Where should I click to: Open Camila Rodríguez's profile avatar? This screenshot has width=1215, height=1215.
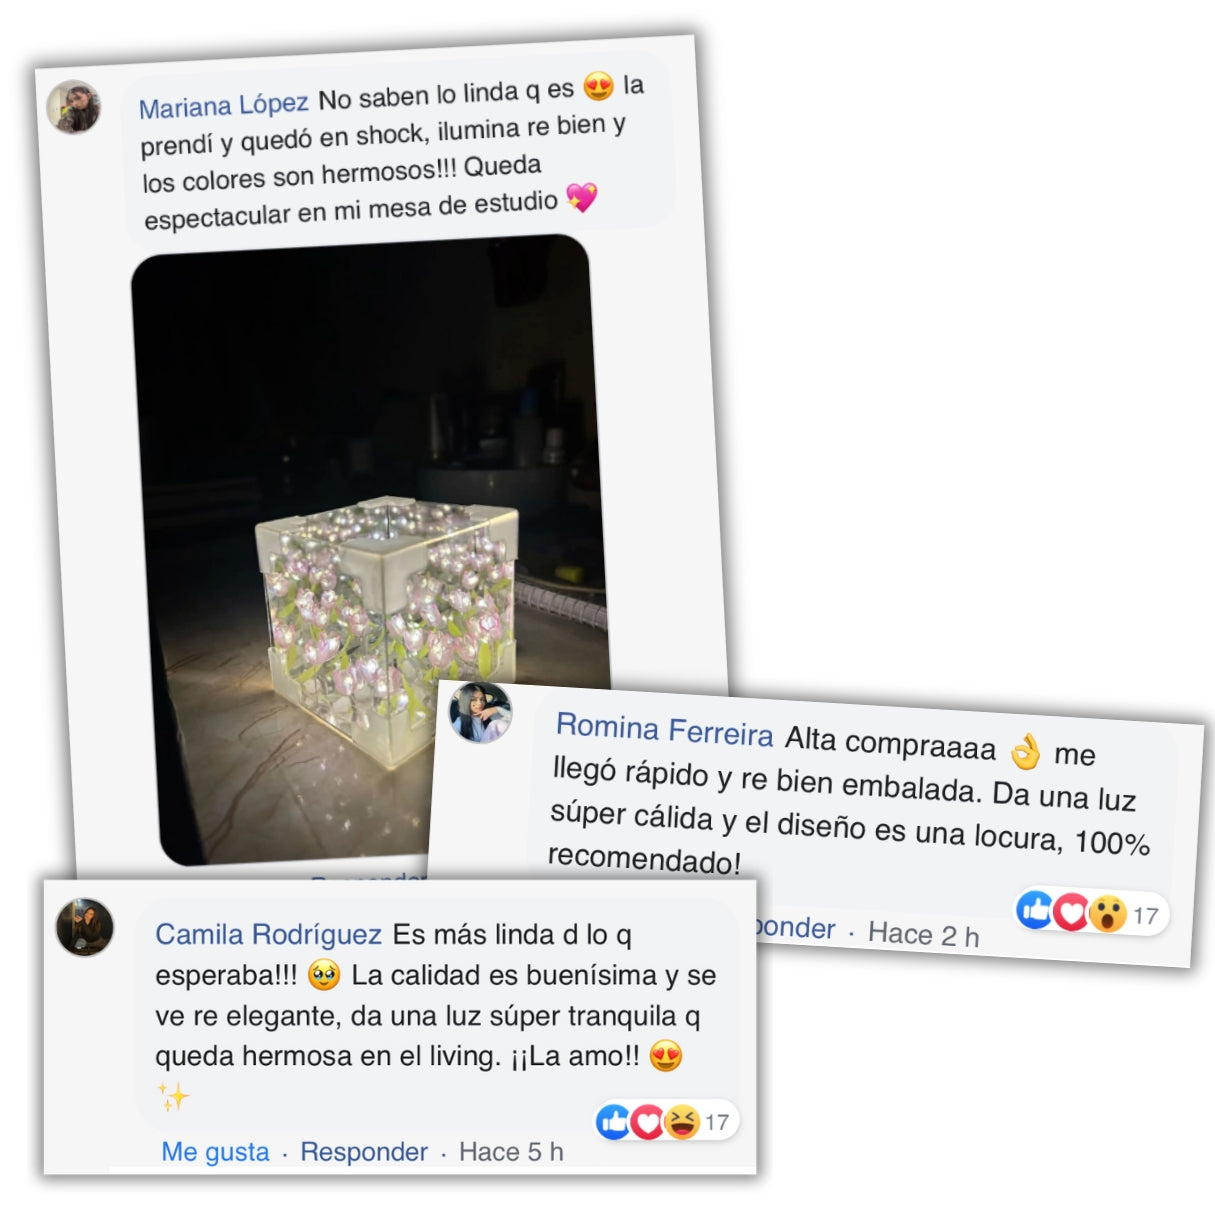85,926
